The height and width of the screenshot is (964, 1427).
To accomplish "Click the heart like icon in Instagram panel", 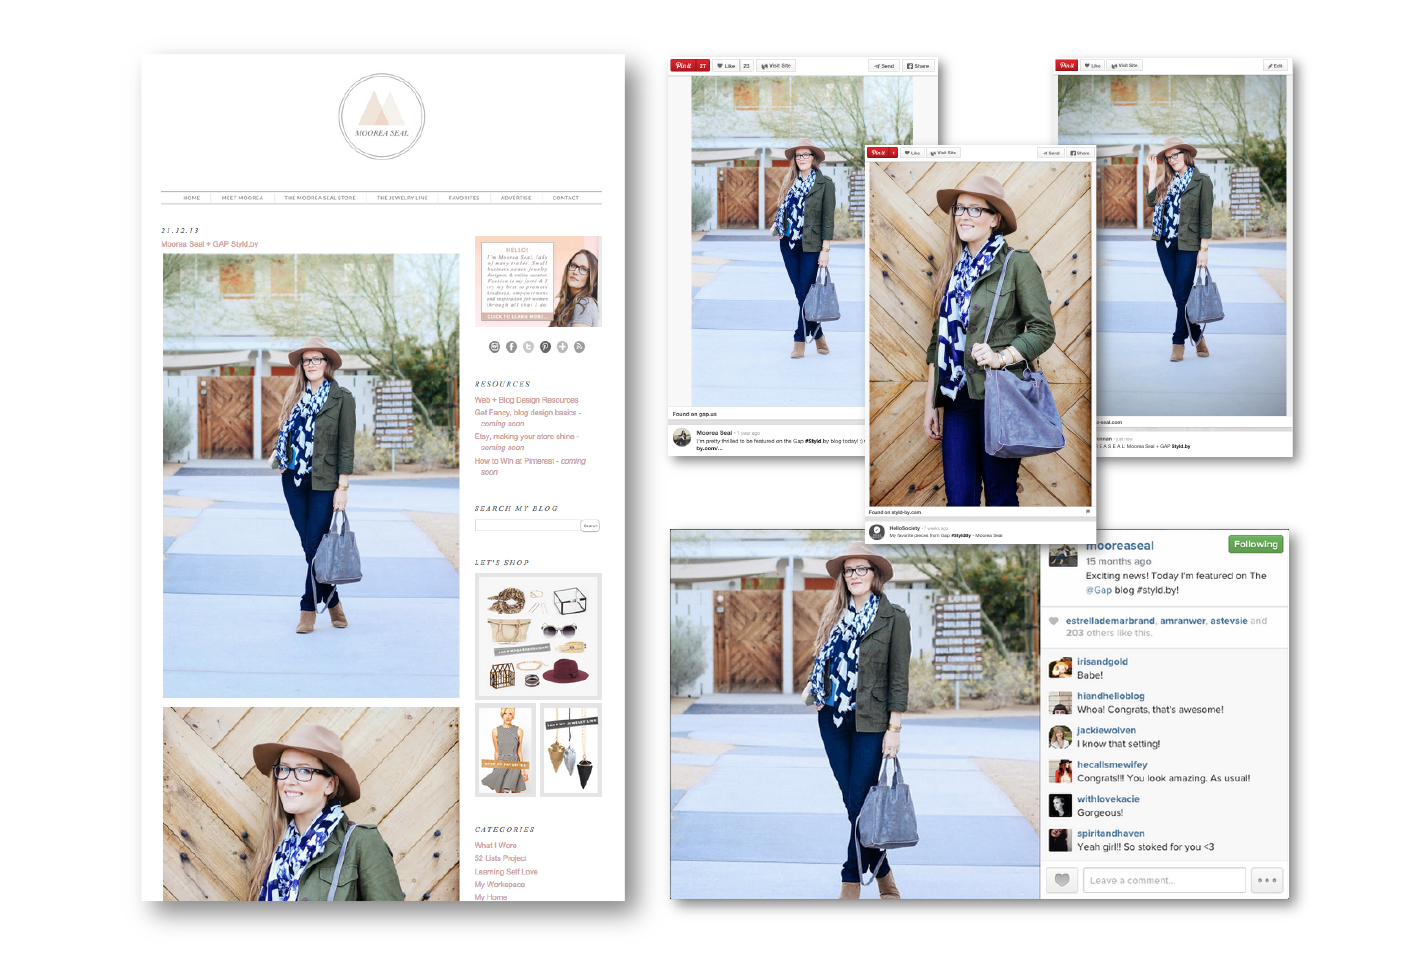I will coord(1062,880).
